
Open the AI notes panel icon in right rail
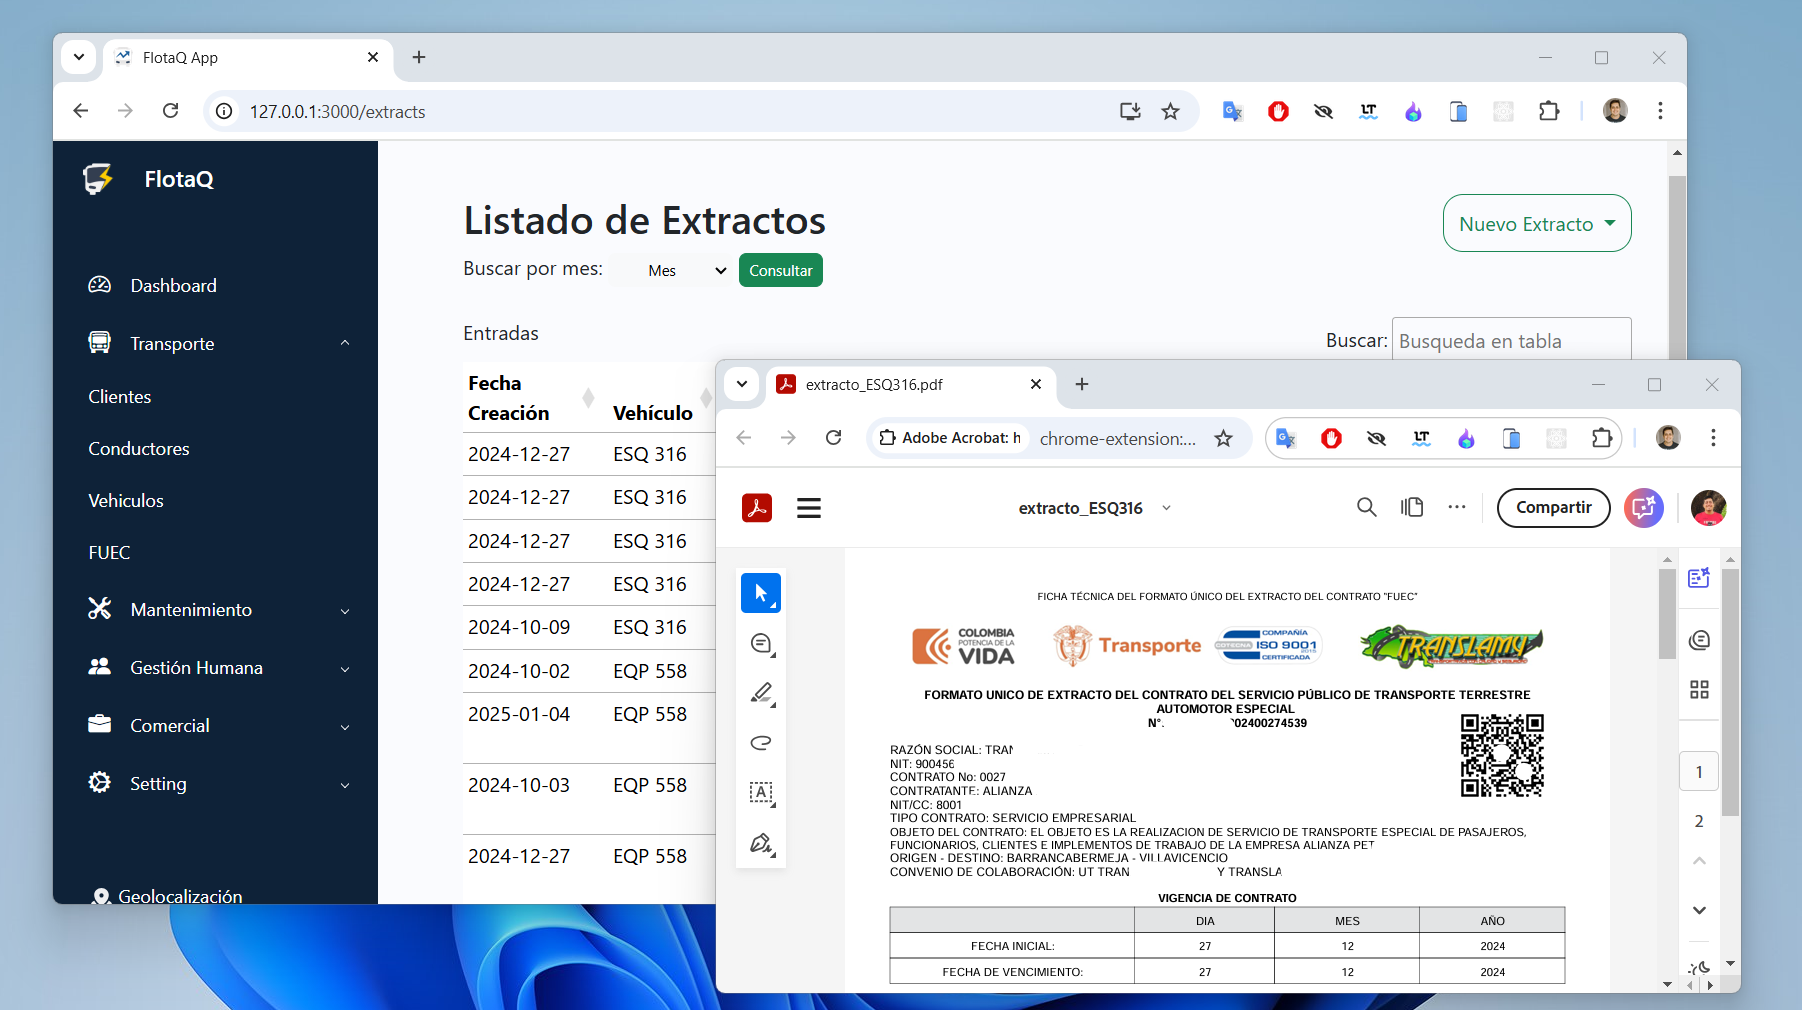click(x=1699, y=578)
